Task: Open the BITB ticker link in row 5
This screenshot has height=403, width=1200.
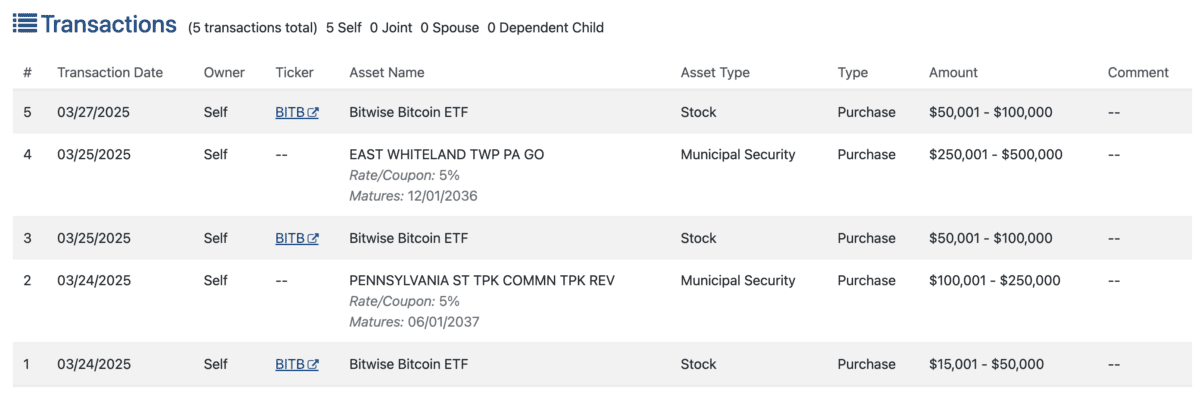Action: pyautogui.click(x=290, y=113)
